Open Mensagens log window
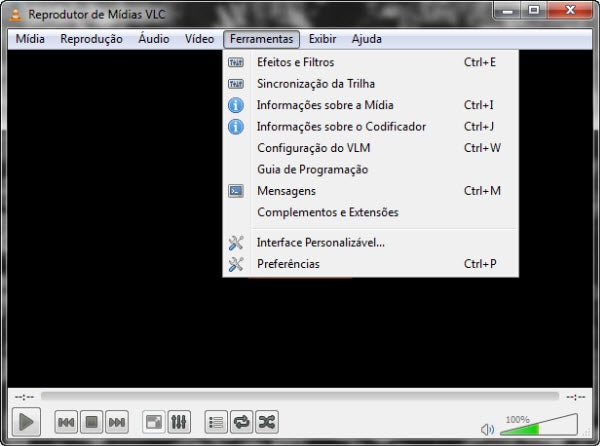The width and height of the screenshot is (600, 446). pyautogui.click(x=286, y=191)
